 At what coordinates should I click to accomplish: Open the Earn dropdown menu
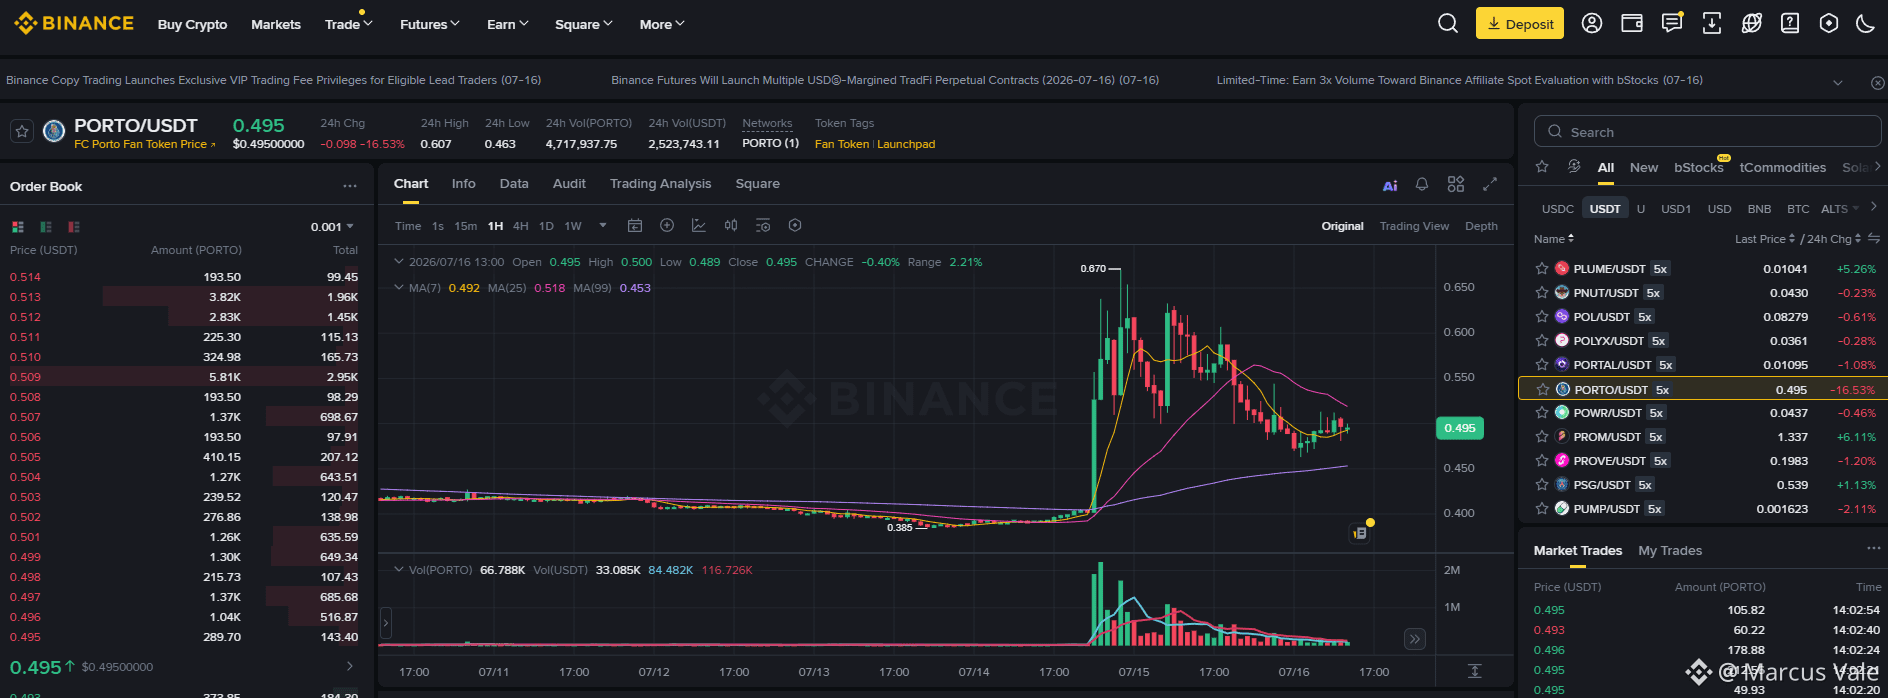508,24
